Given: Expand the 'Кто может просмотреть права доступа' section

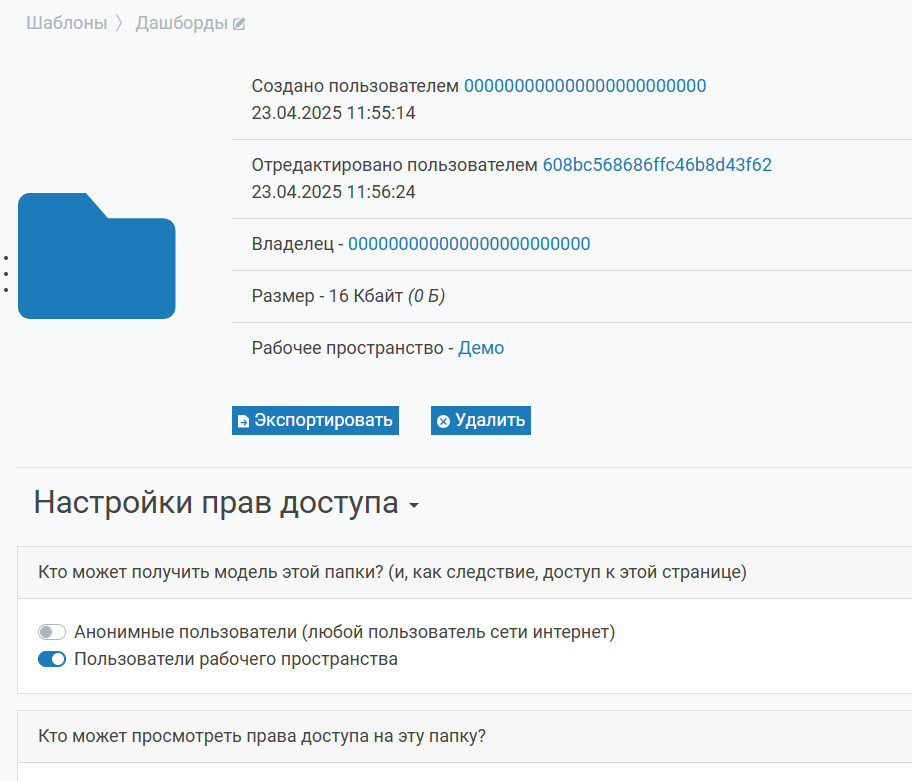Looking at the screenshot, I should (x=465, y=736).
